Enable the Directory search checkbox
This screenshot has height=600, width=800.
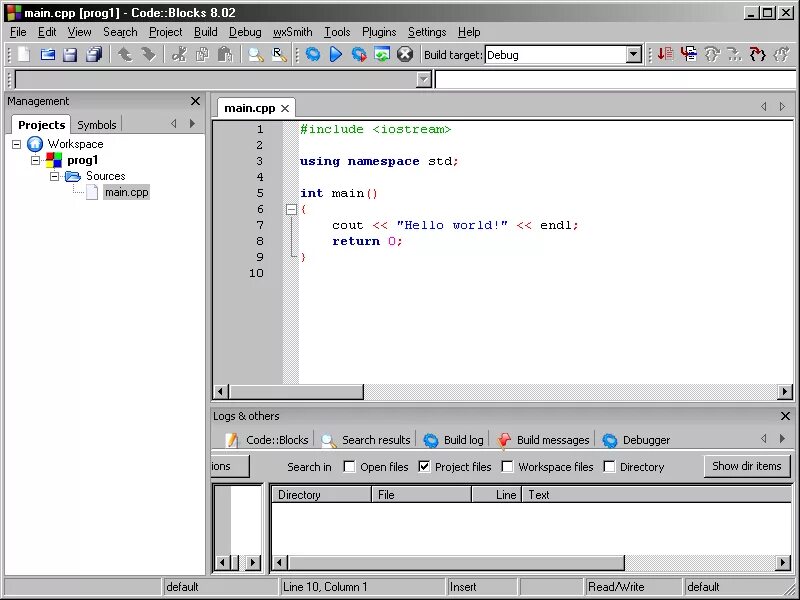[609, 467]
